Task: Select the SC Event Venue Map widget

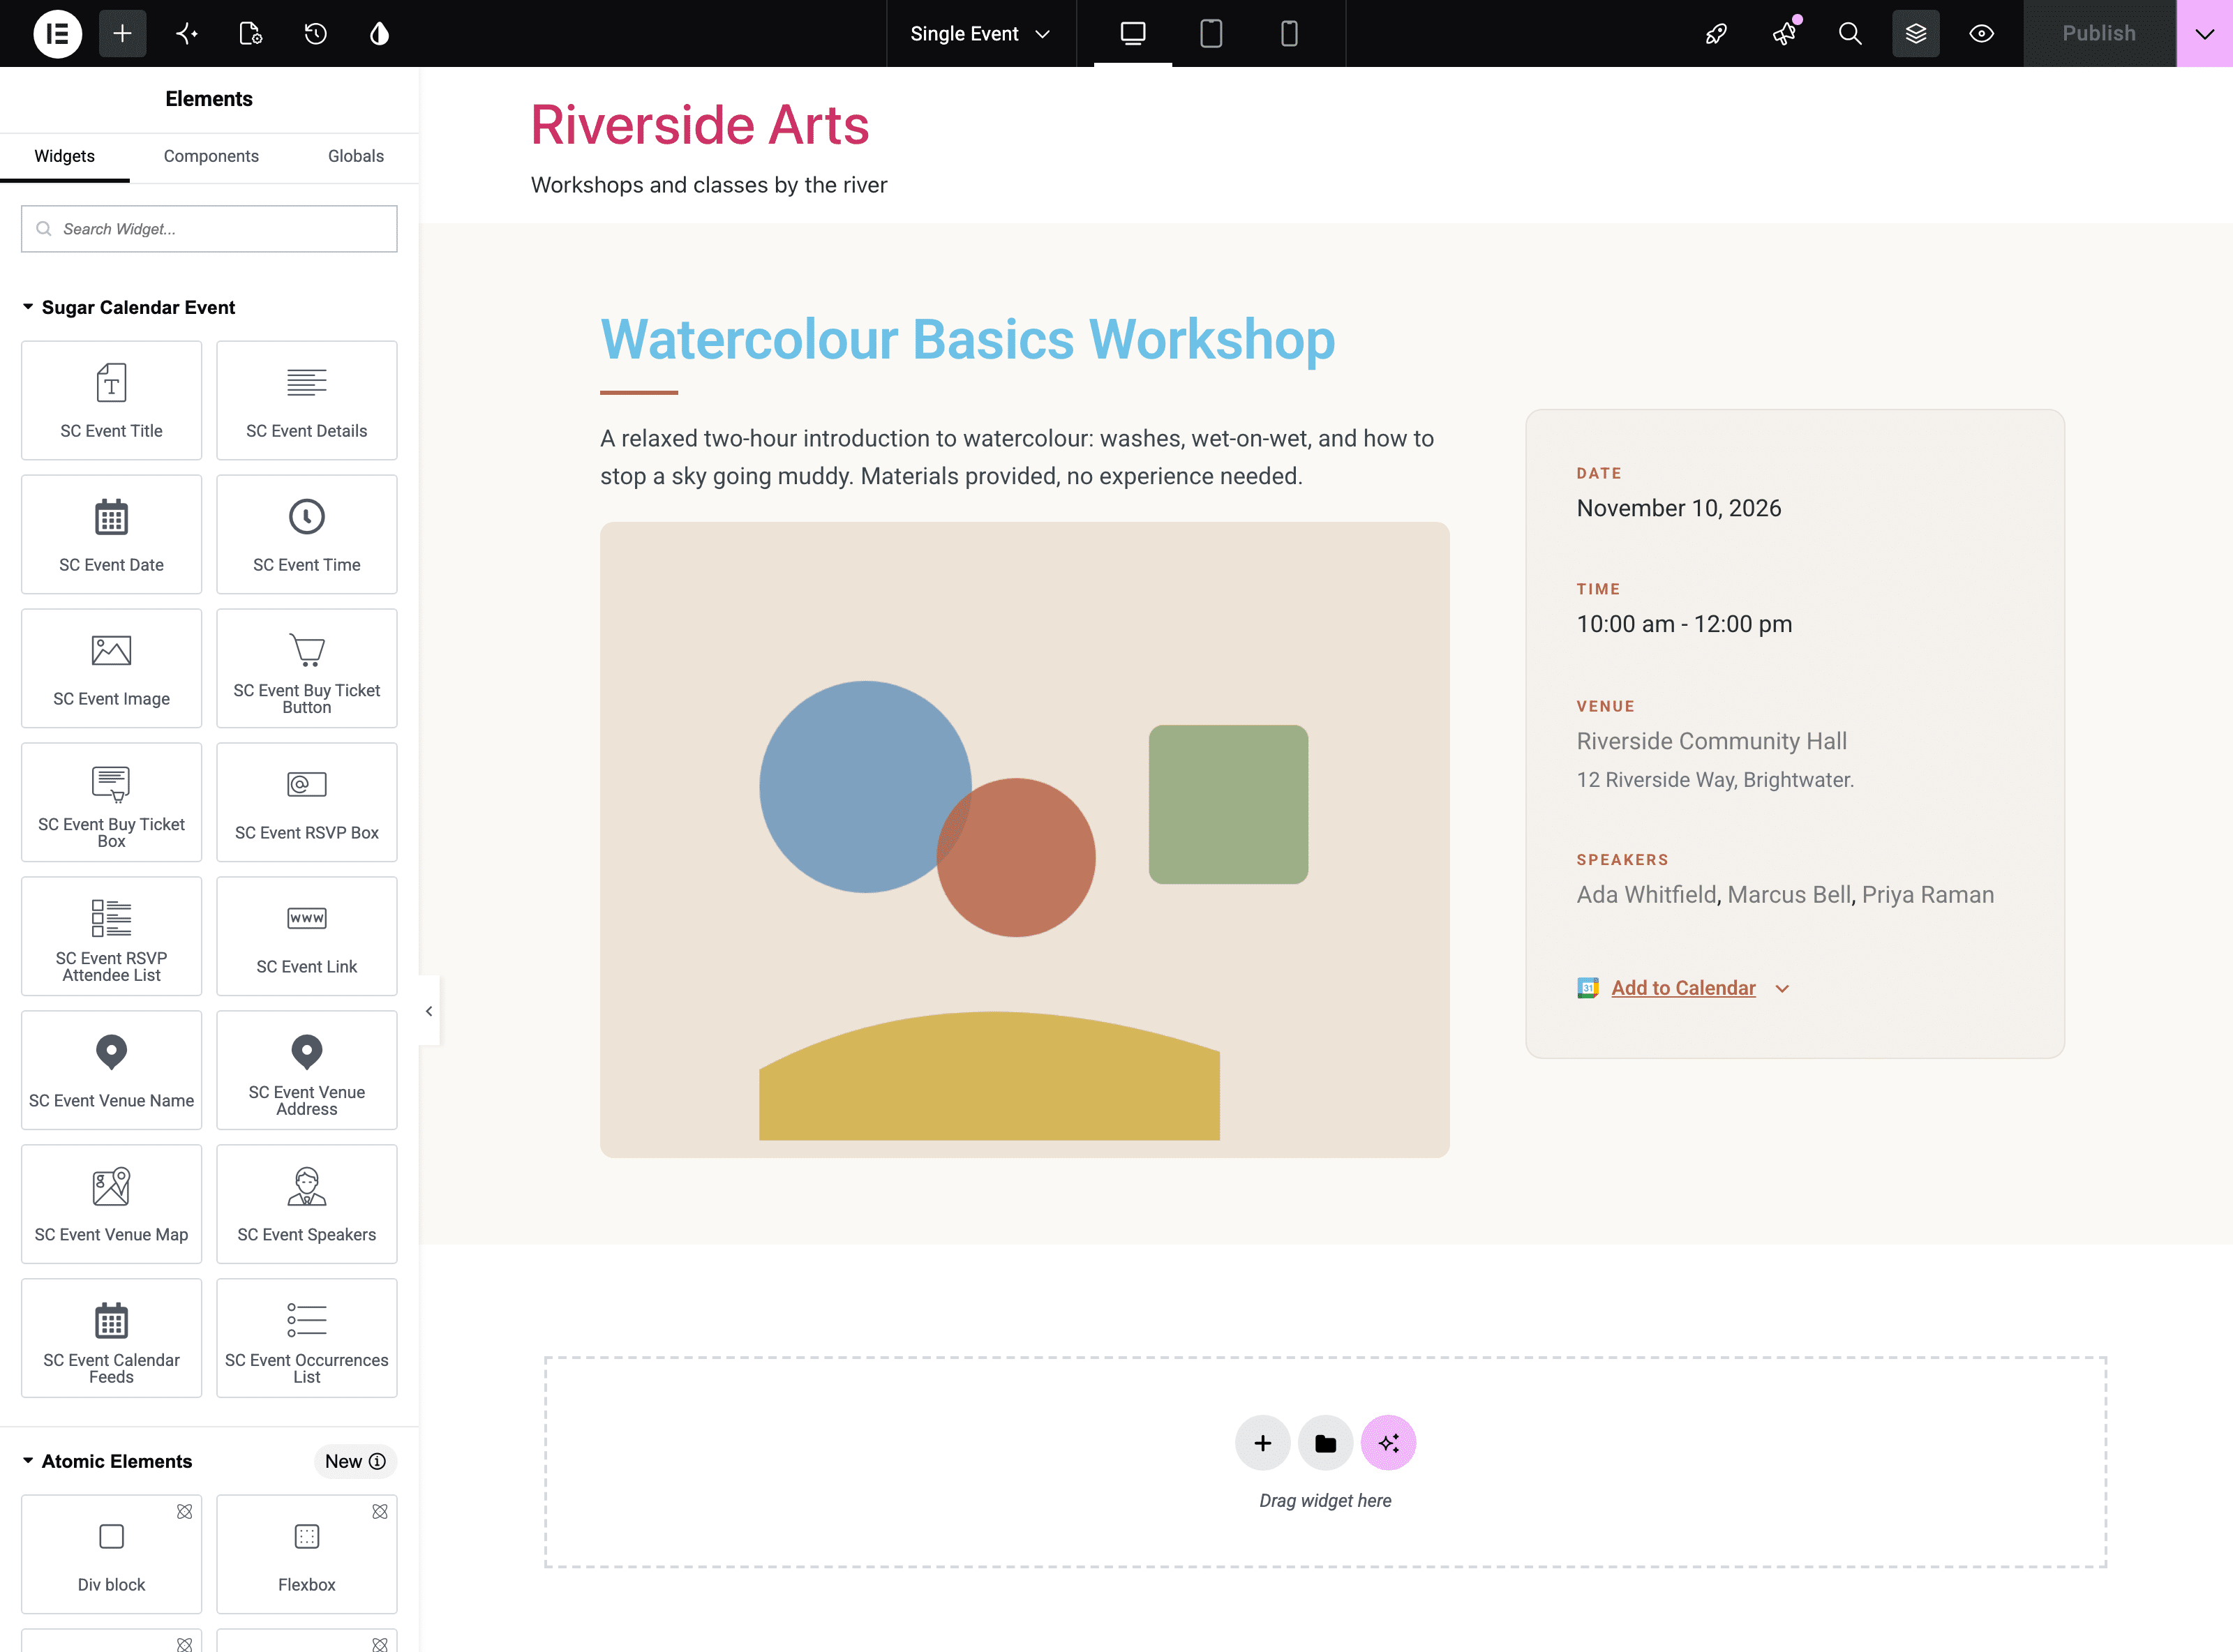Action: click(x=111, y=1204)
